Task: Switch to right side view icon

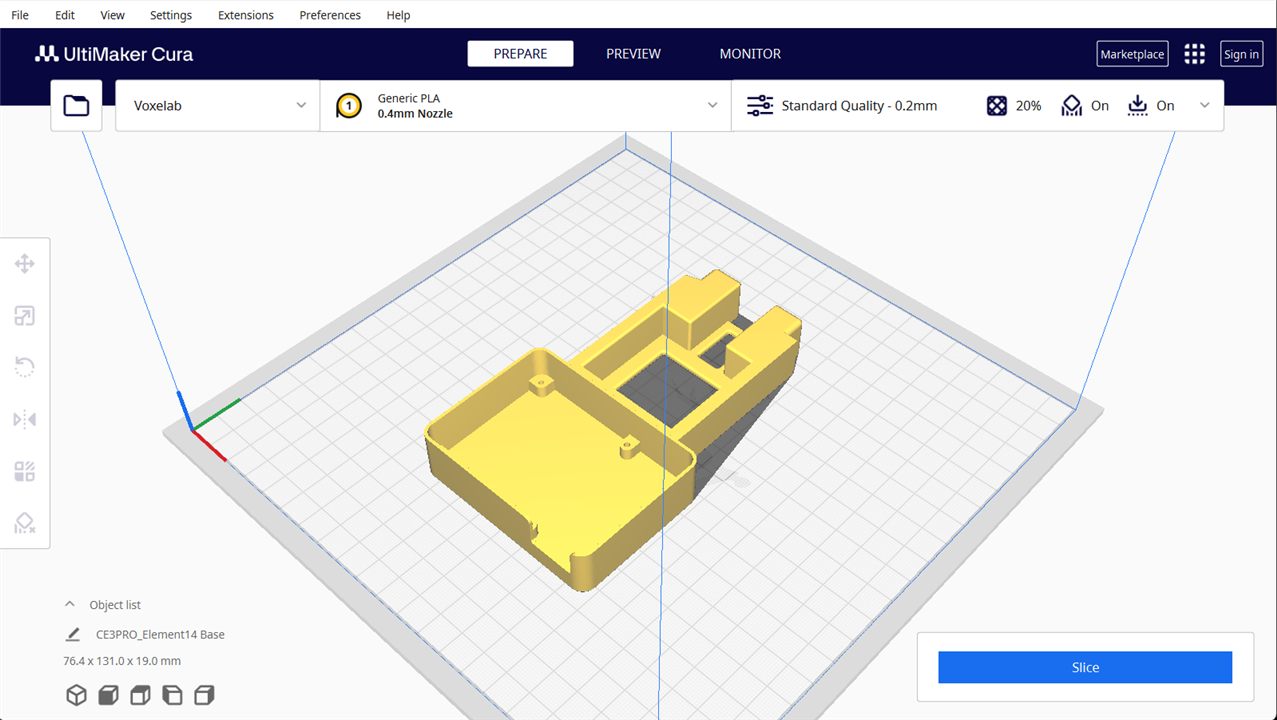Action: 204,695
